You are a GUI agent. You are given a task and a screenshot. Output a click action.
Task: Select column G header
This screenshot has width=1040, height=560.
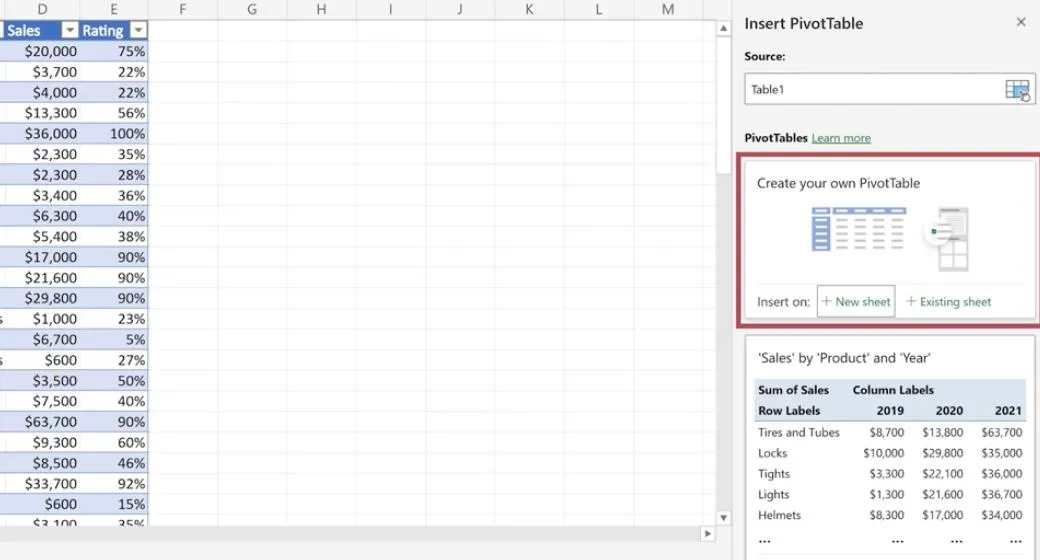pos(252,9)
